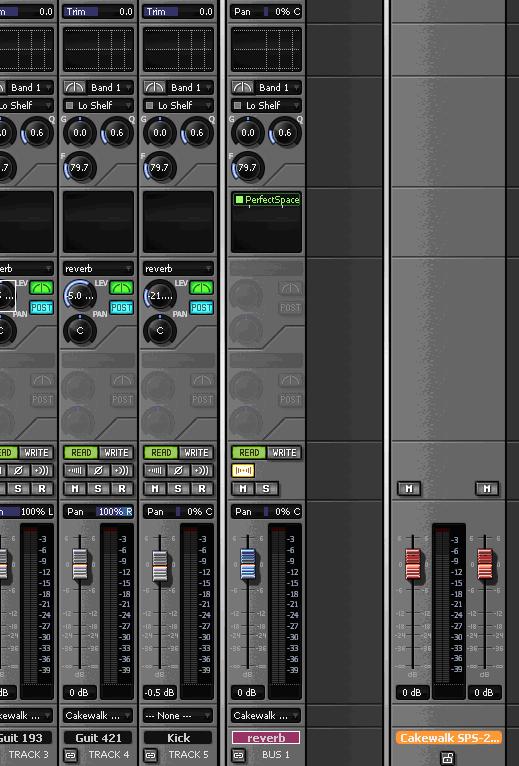This screenshot has width=519, height=766.
Task: Open Band 1 dropdown on reverb bus
Action: pyautogui.click(x=278, y=87)
